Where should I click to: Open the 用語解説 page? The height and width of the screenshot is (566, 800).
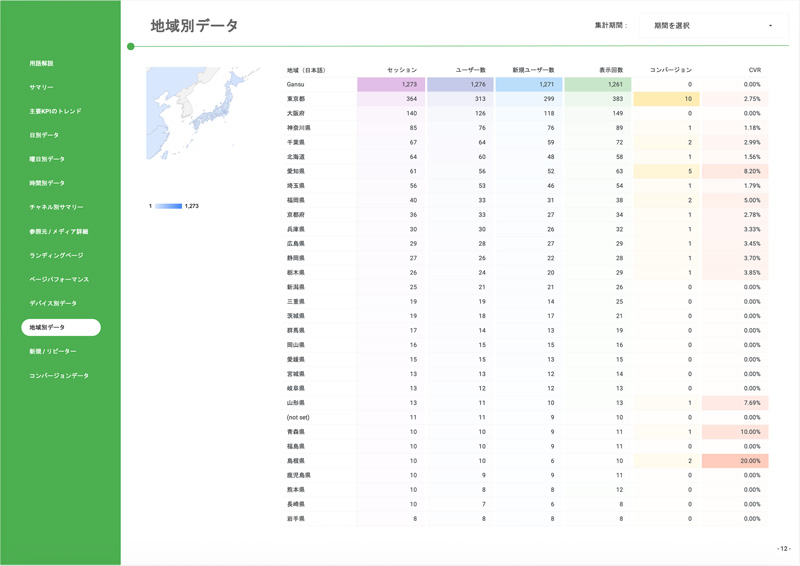pyautogui.click(x=41, y=64)
